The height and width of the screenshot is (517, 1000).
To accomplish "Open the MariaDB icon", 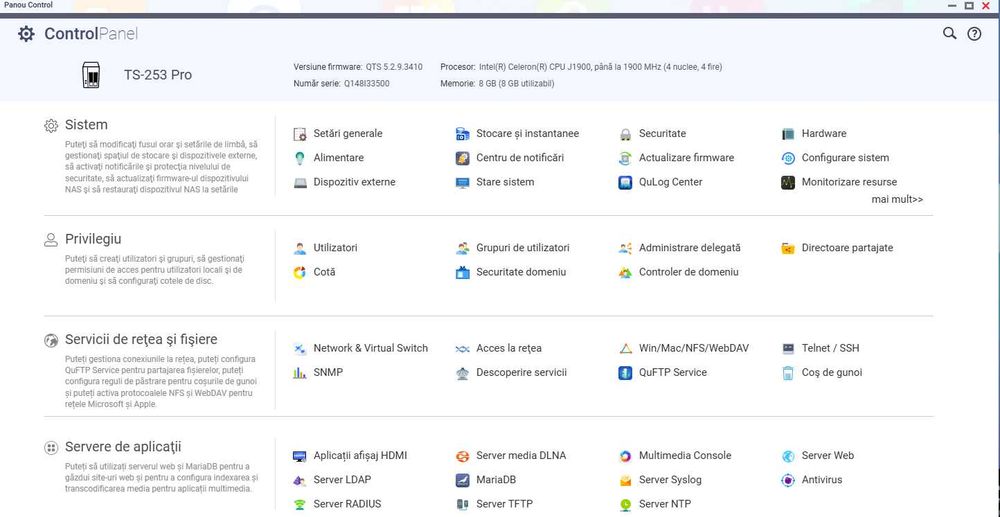I will pyautogui.click(x=462, y=480).
